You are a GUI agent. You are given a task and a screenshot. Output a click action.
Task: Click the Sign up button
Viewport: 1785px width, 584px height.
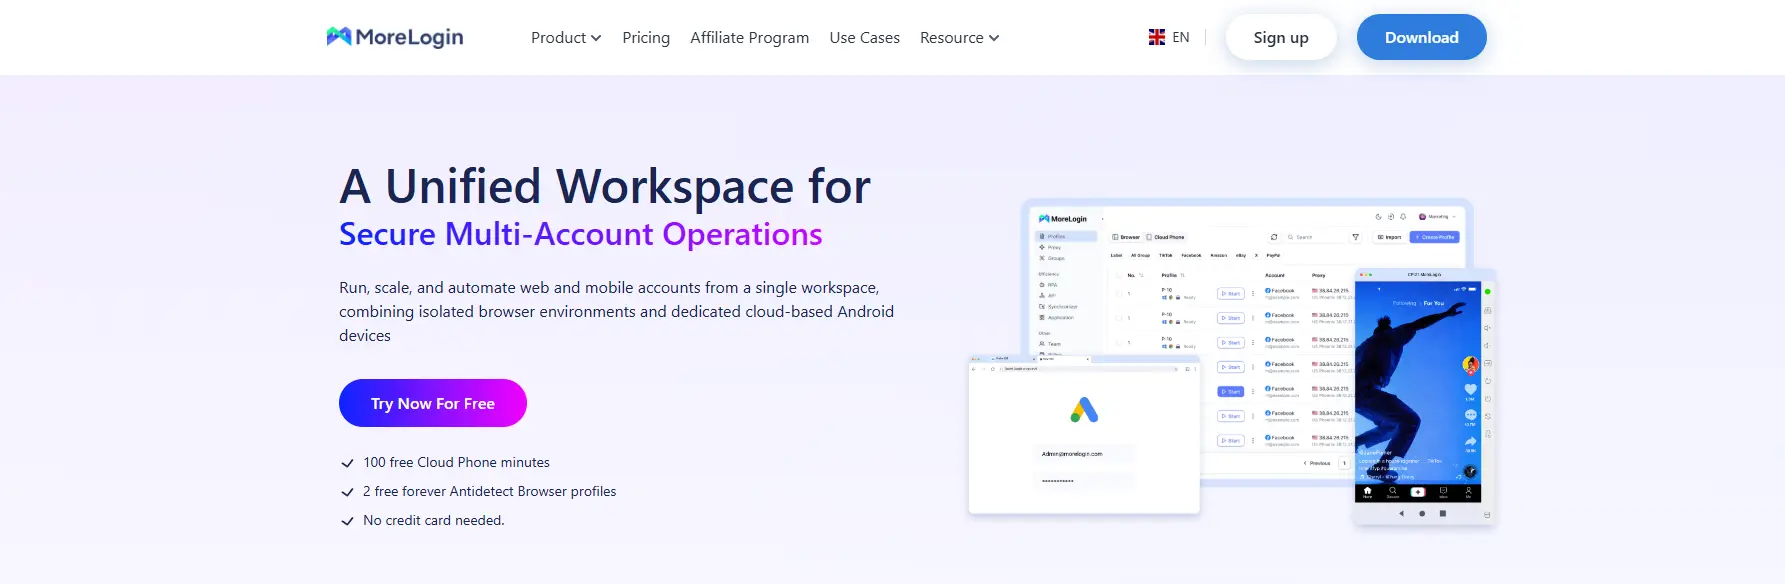(x=1281, y=38)
